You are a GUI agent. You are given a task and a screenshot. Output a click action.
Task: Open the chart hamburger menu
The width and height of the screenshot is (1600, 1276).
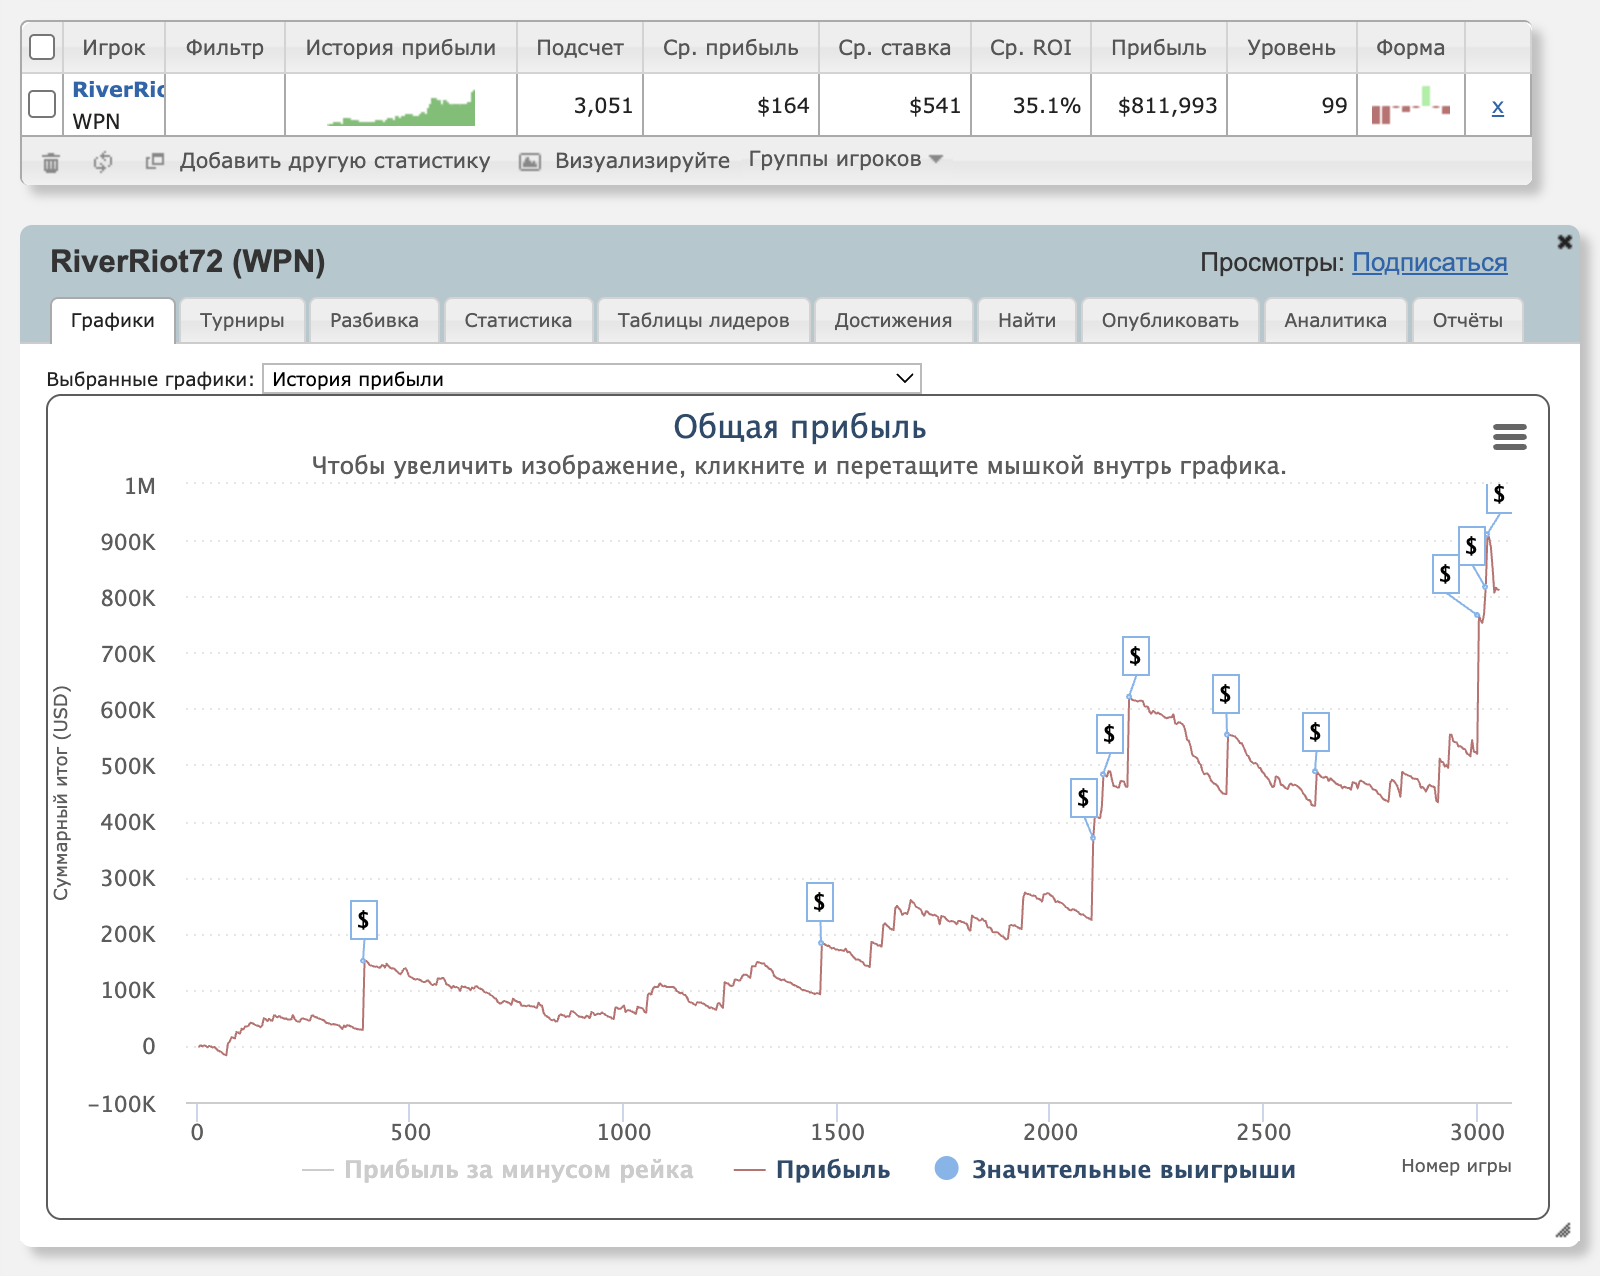(x=1509, y=437)
